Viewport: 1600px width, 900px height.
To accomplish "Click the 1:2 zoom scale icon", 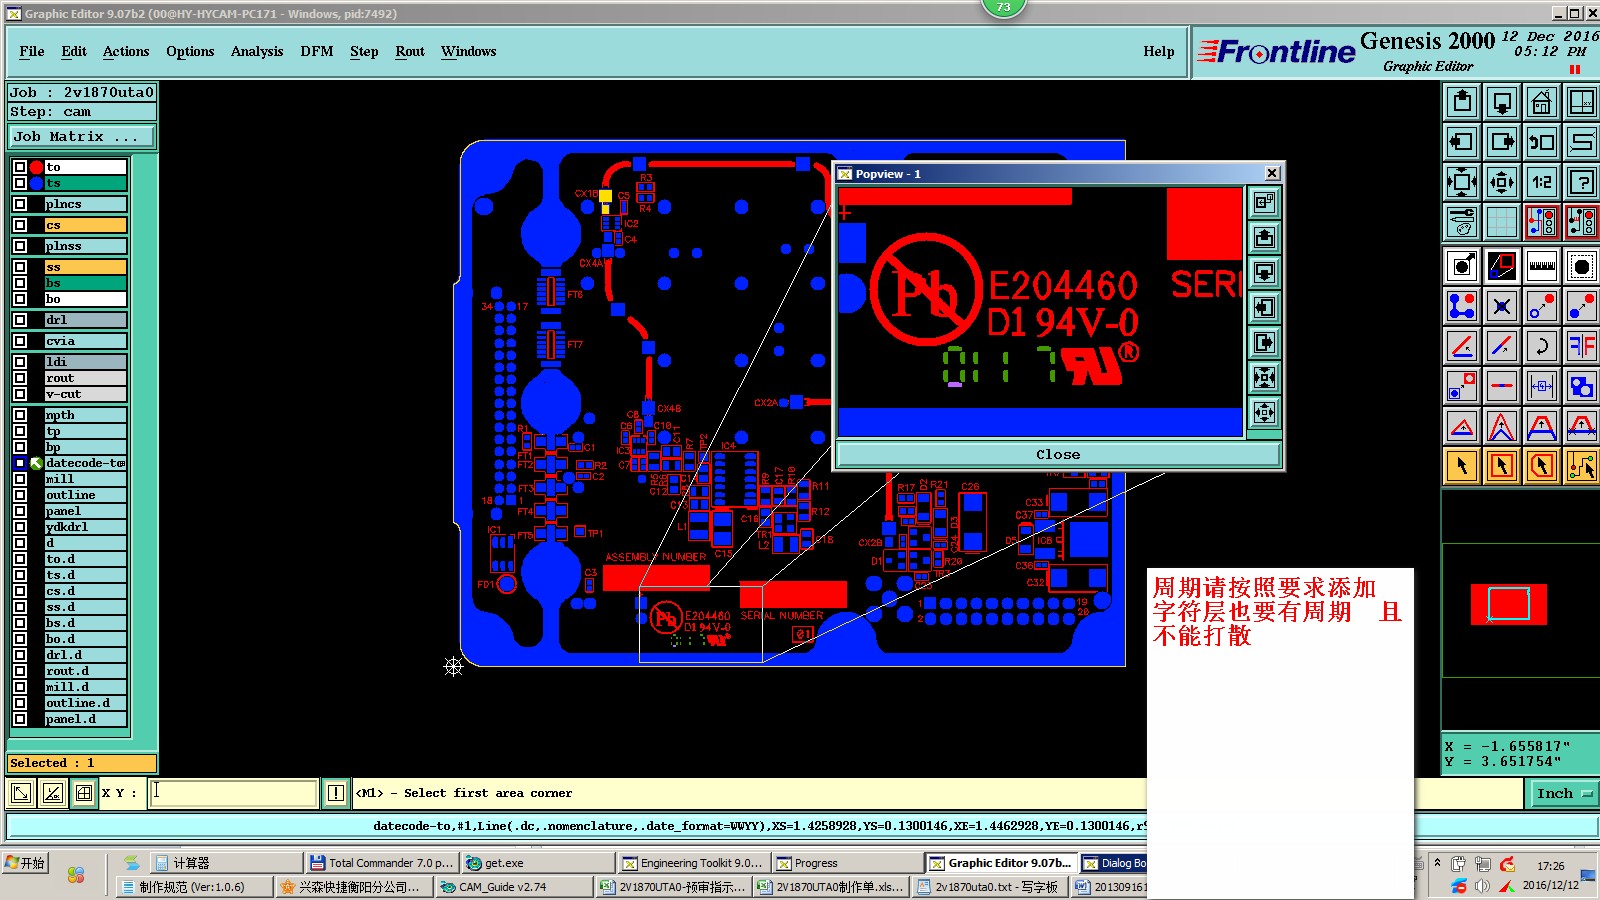I will [x=1542, y=182].
